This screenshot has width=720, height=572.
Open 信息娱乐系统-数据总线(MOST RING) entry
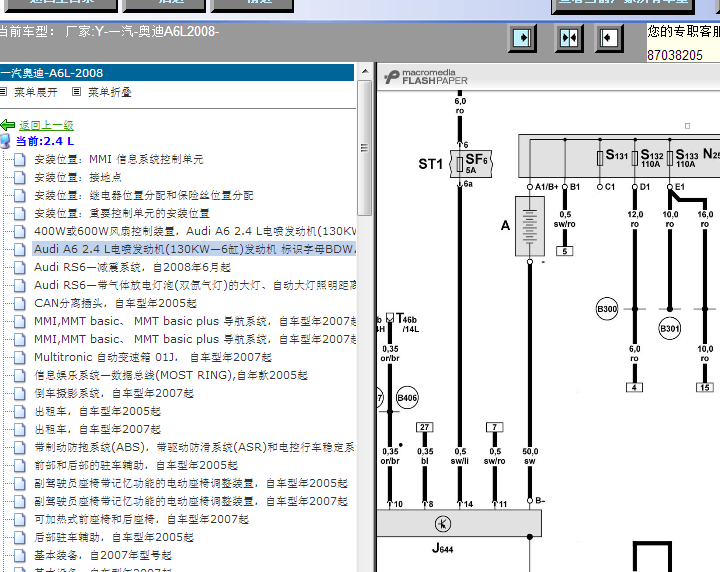[171, 375]
